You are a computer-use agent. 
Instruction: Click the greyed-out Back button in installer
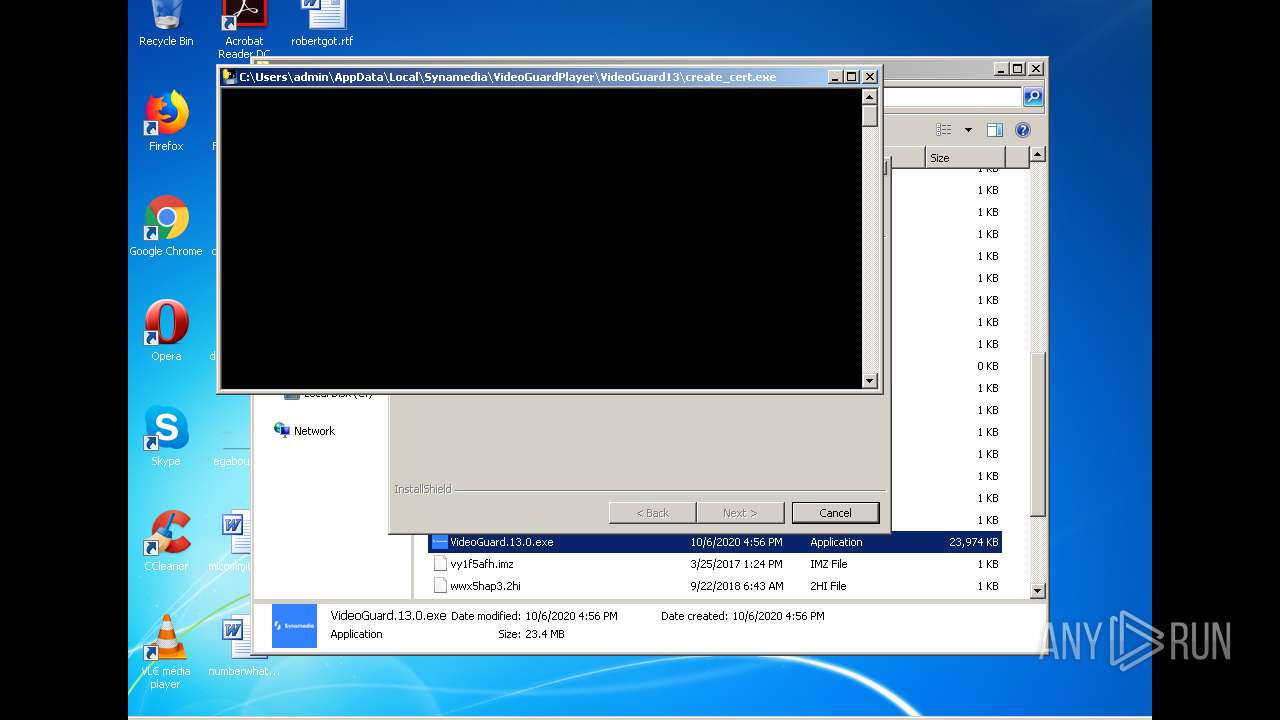pos(652,513)
